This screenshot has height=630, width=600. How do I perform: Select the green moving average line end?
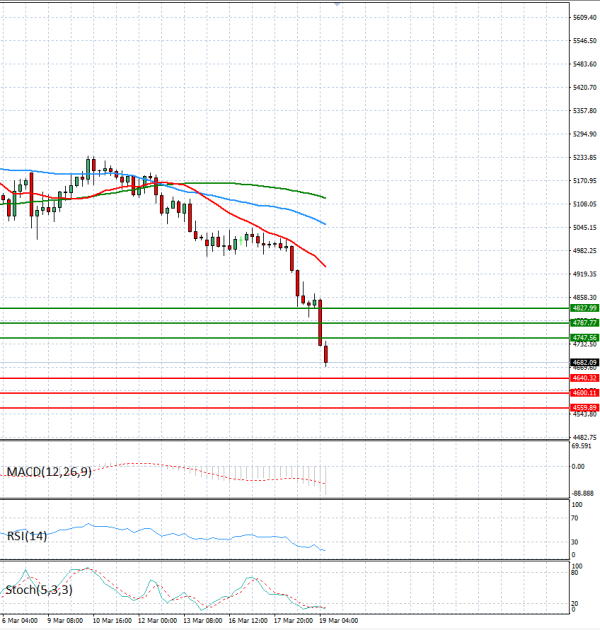tap(325, 197)
